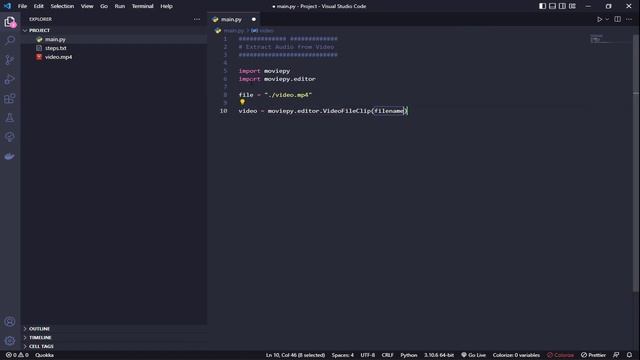This screenshot has height=360, width=640.
Task: Open the notifications bell
Action: point(629,355)
